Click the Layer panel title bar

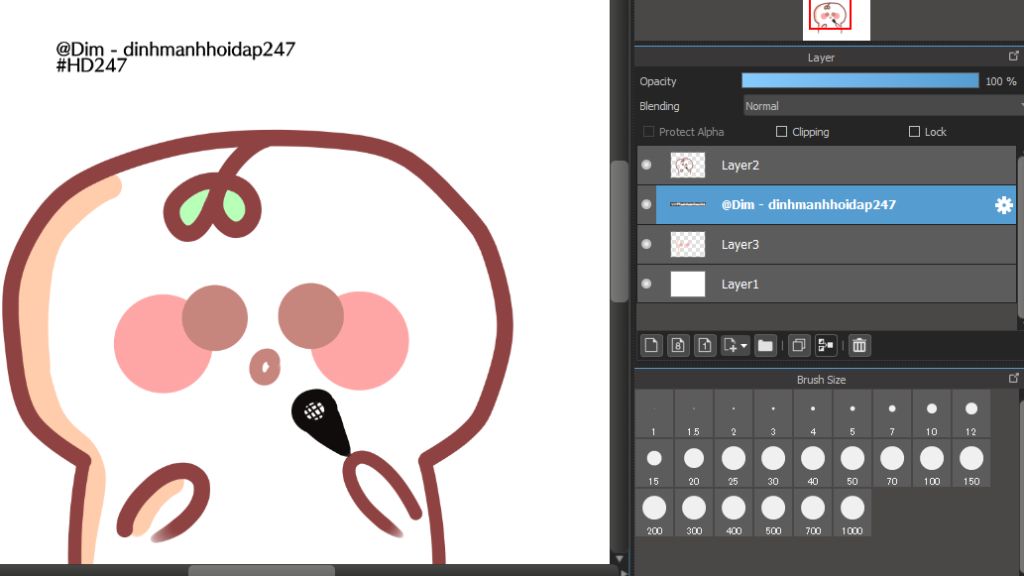click(x=821, y=57)
